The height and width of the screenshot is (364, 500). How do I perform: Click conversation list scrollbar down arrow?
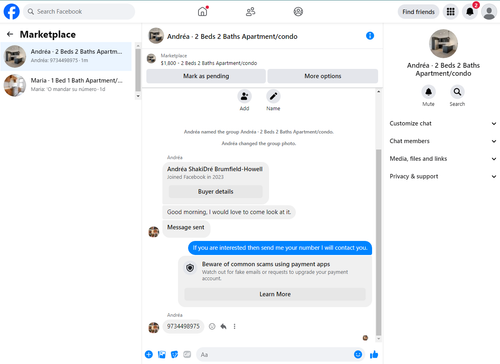[138, 96]
